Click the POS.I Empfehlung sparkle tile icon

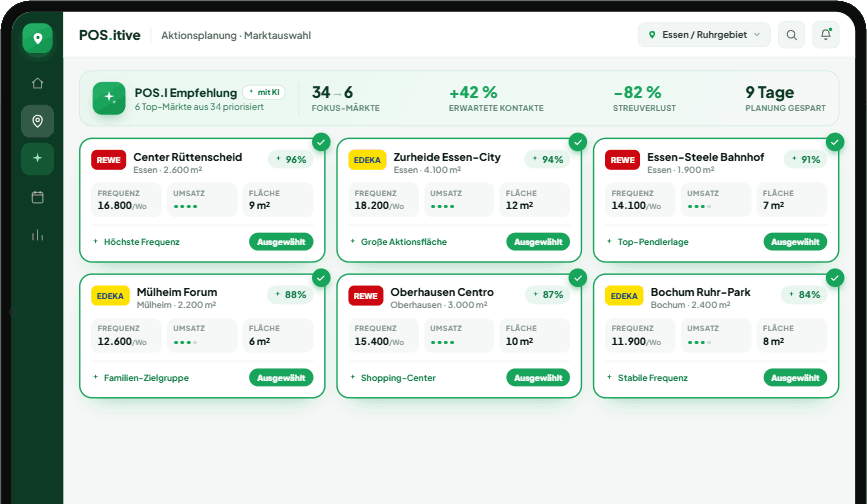(x=109, y=98)
